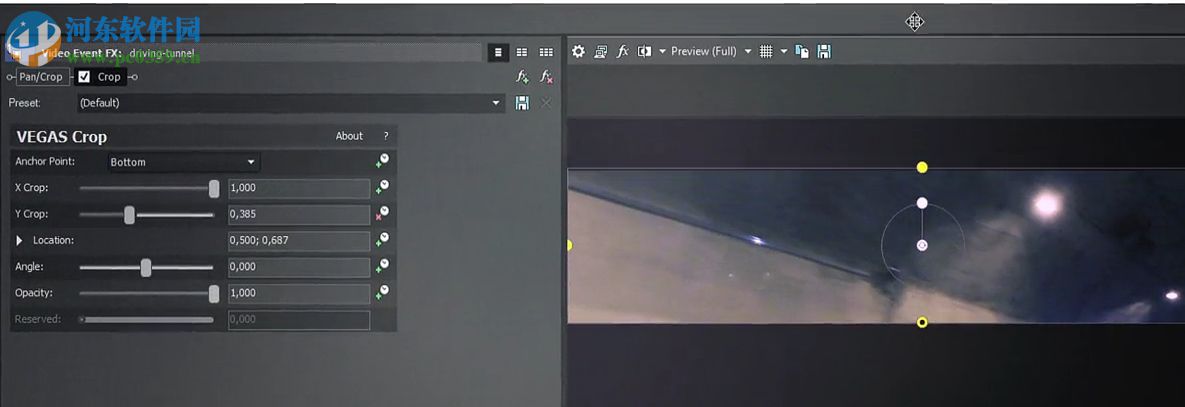
Task: Open the project video properties gear icon
Action: 578,51
